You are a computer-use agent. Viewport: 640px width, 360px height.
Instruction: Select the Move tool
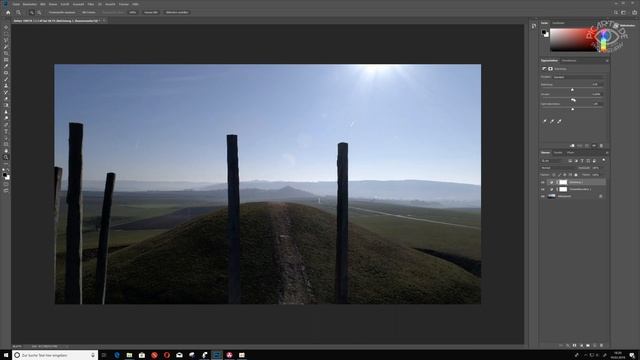tap(6, 27)
